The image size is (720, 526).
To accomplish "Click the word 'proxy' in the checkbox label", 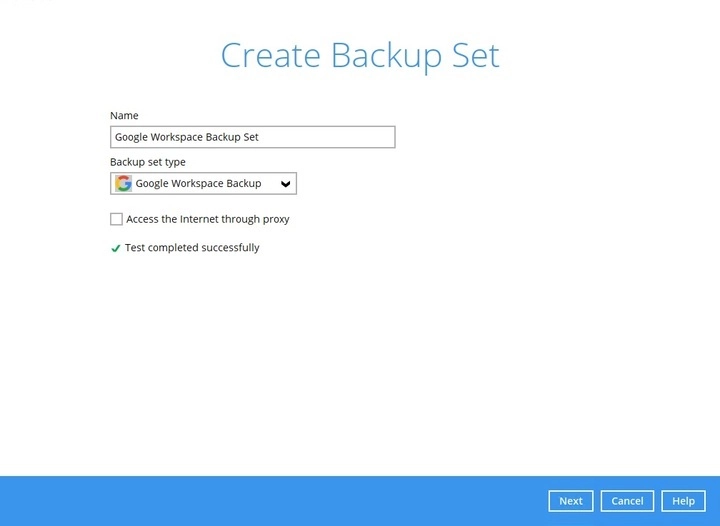I will [274, 219].
